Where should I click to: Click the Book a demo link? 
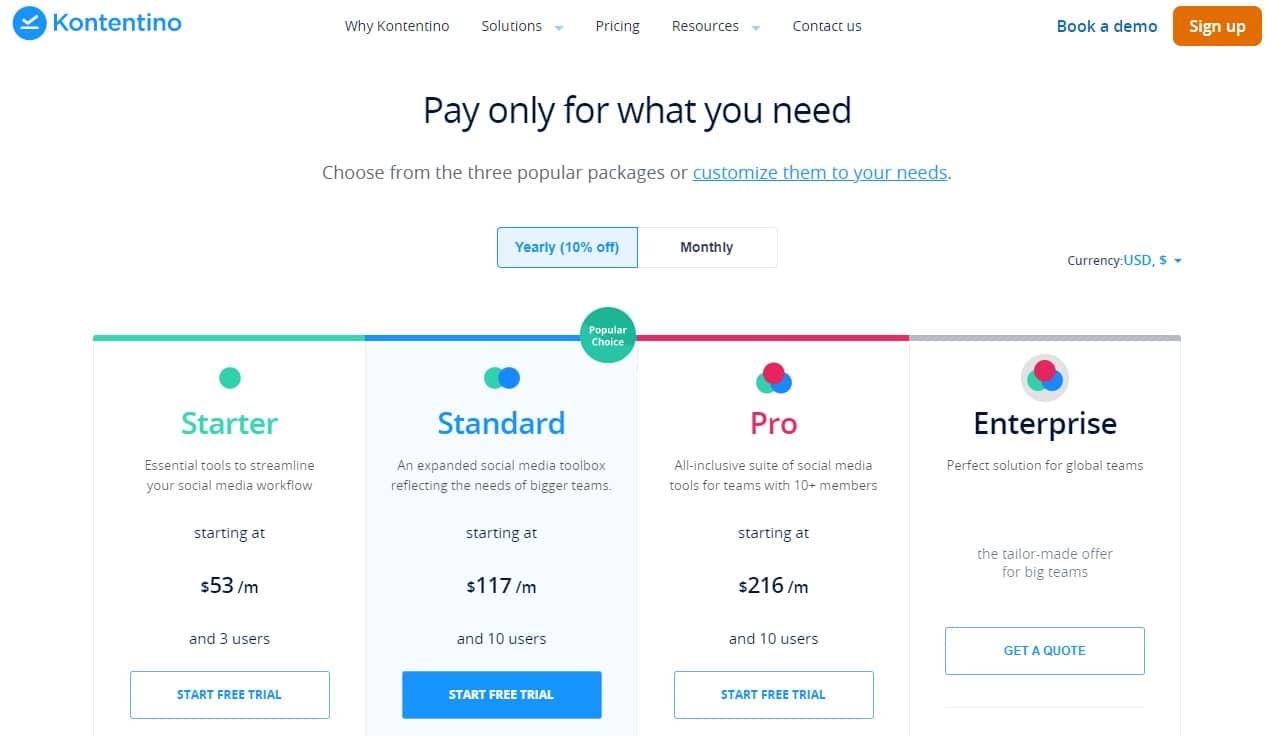(x=1107, y=26)
